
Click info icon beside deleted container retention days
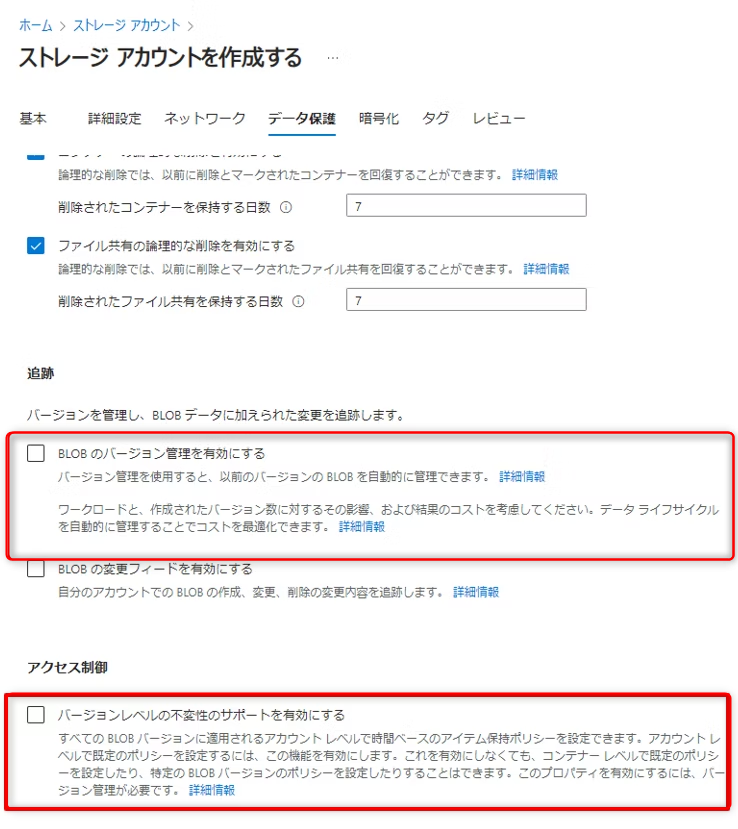pyautogui.click(x=286, y=207)
